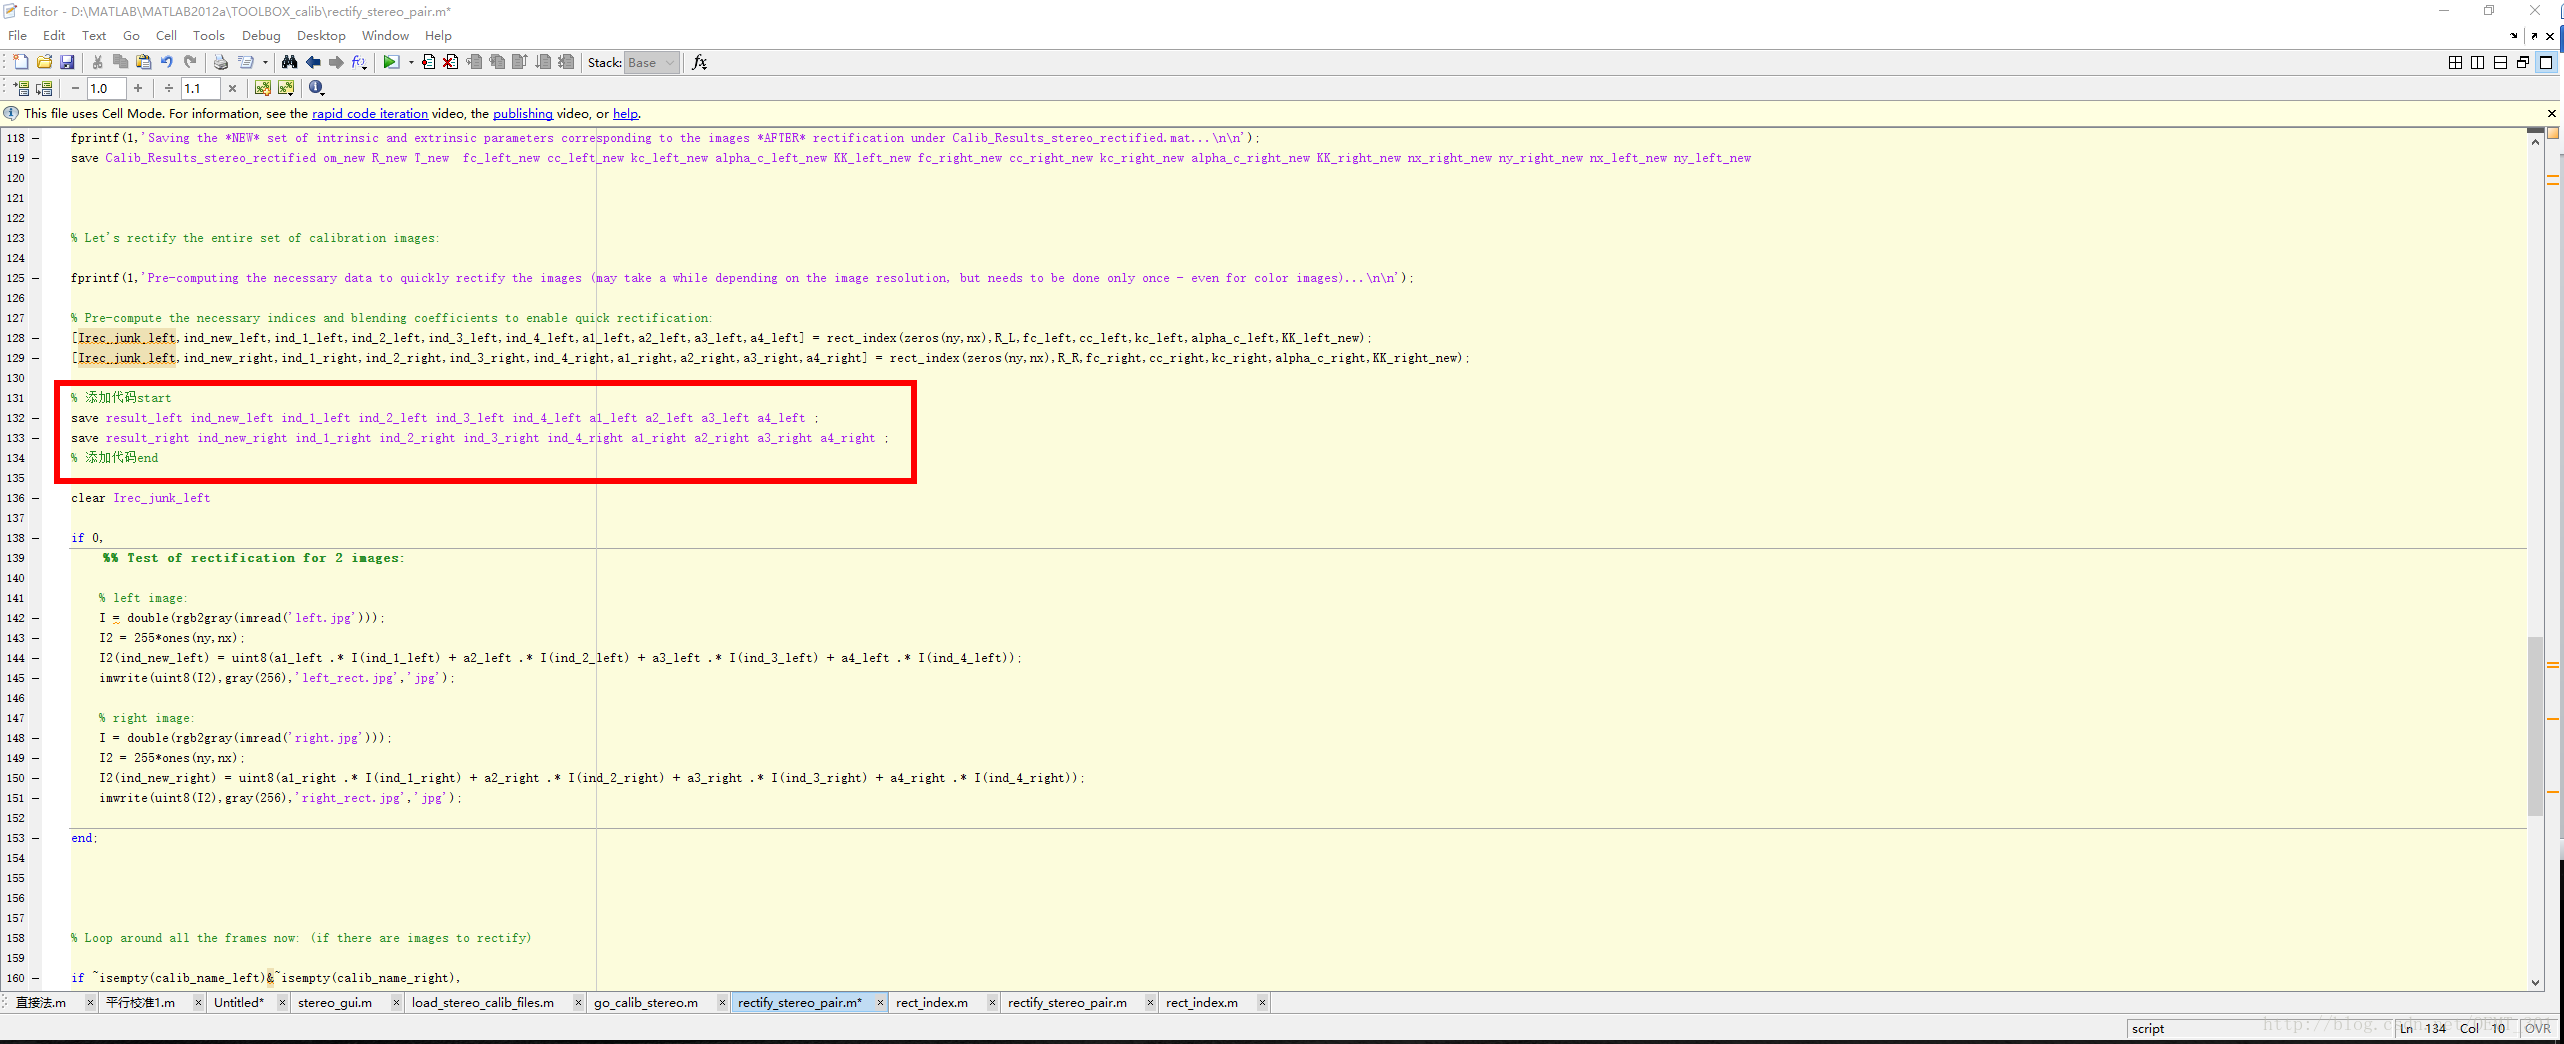Open the cell mode info dropdown icon

316,88
